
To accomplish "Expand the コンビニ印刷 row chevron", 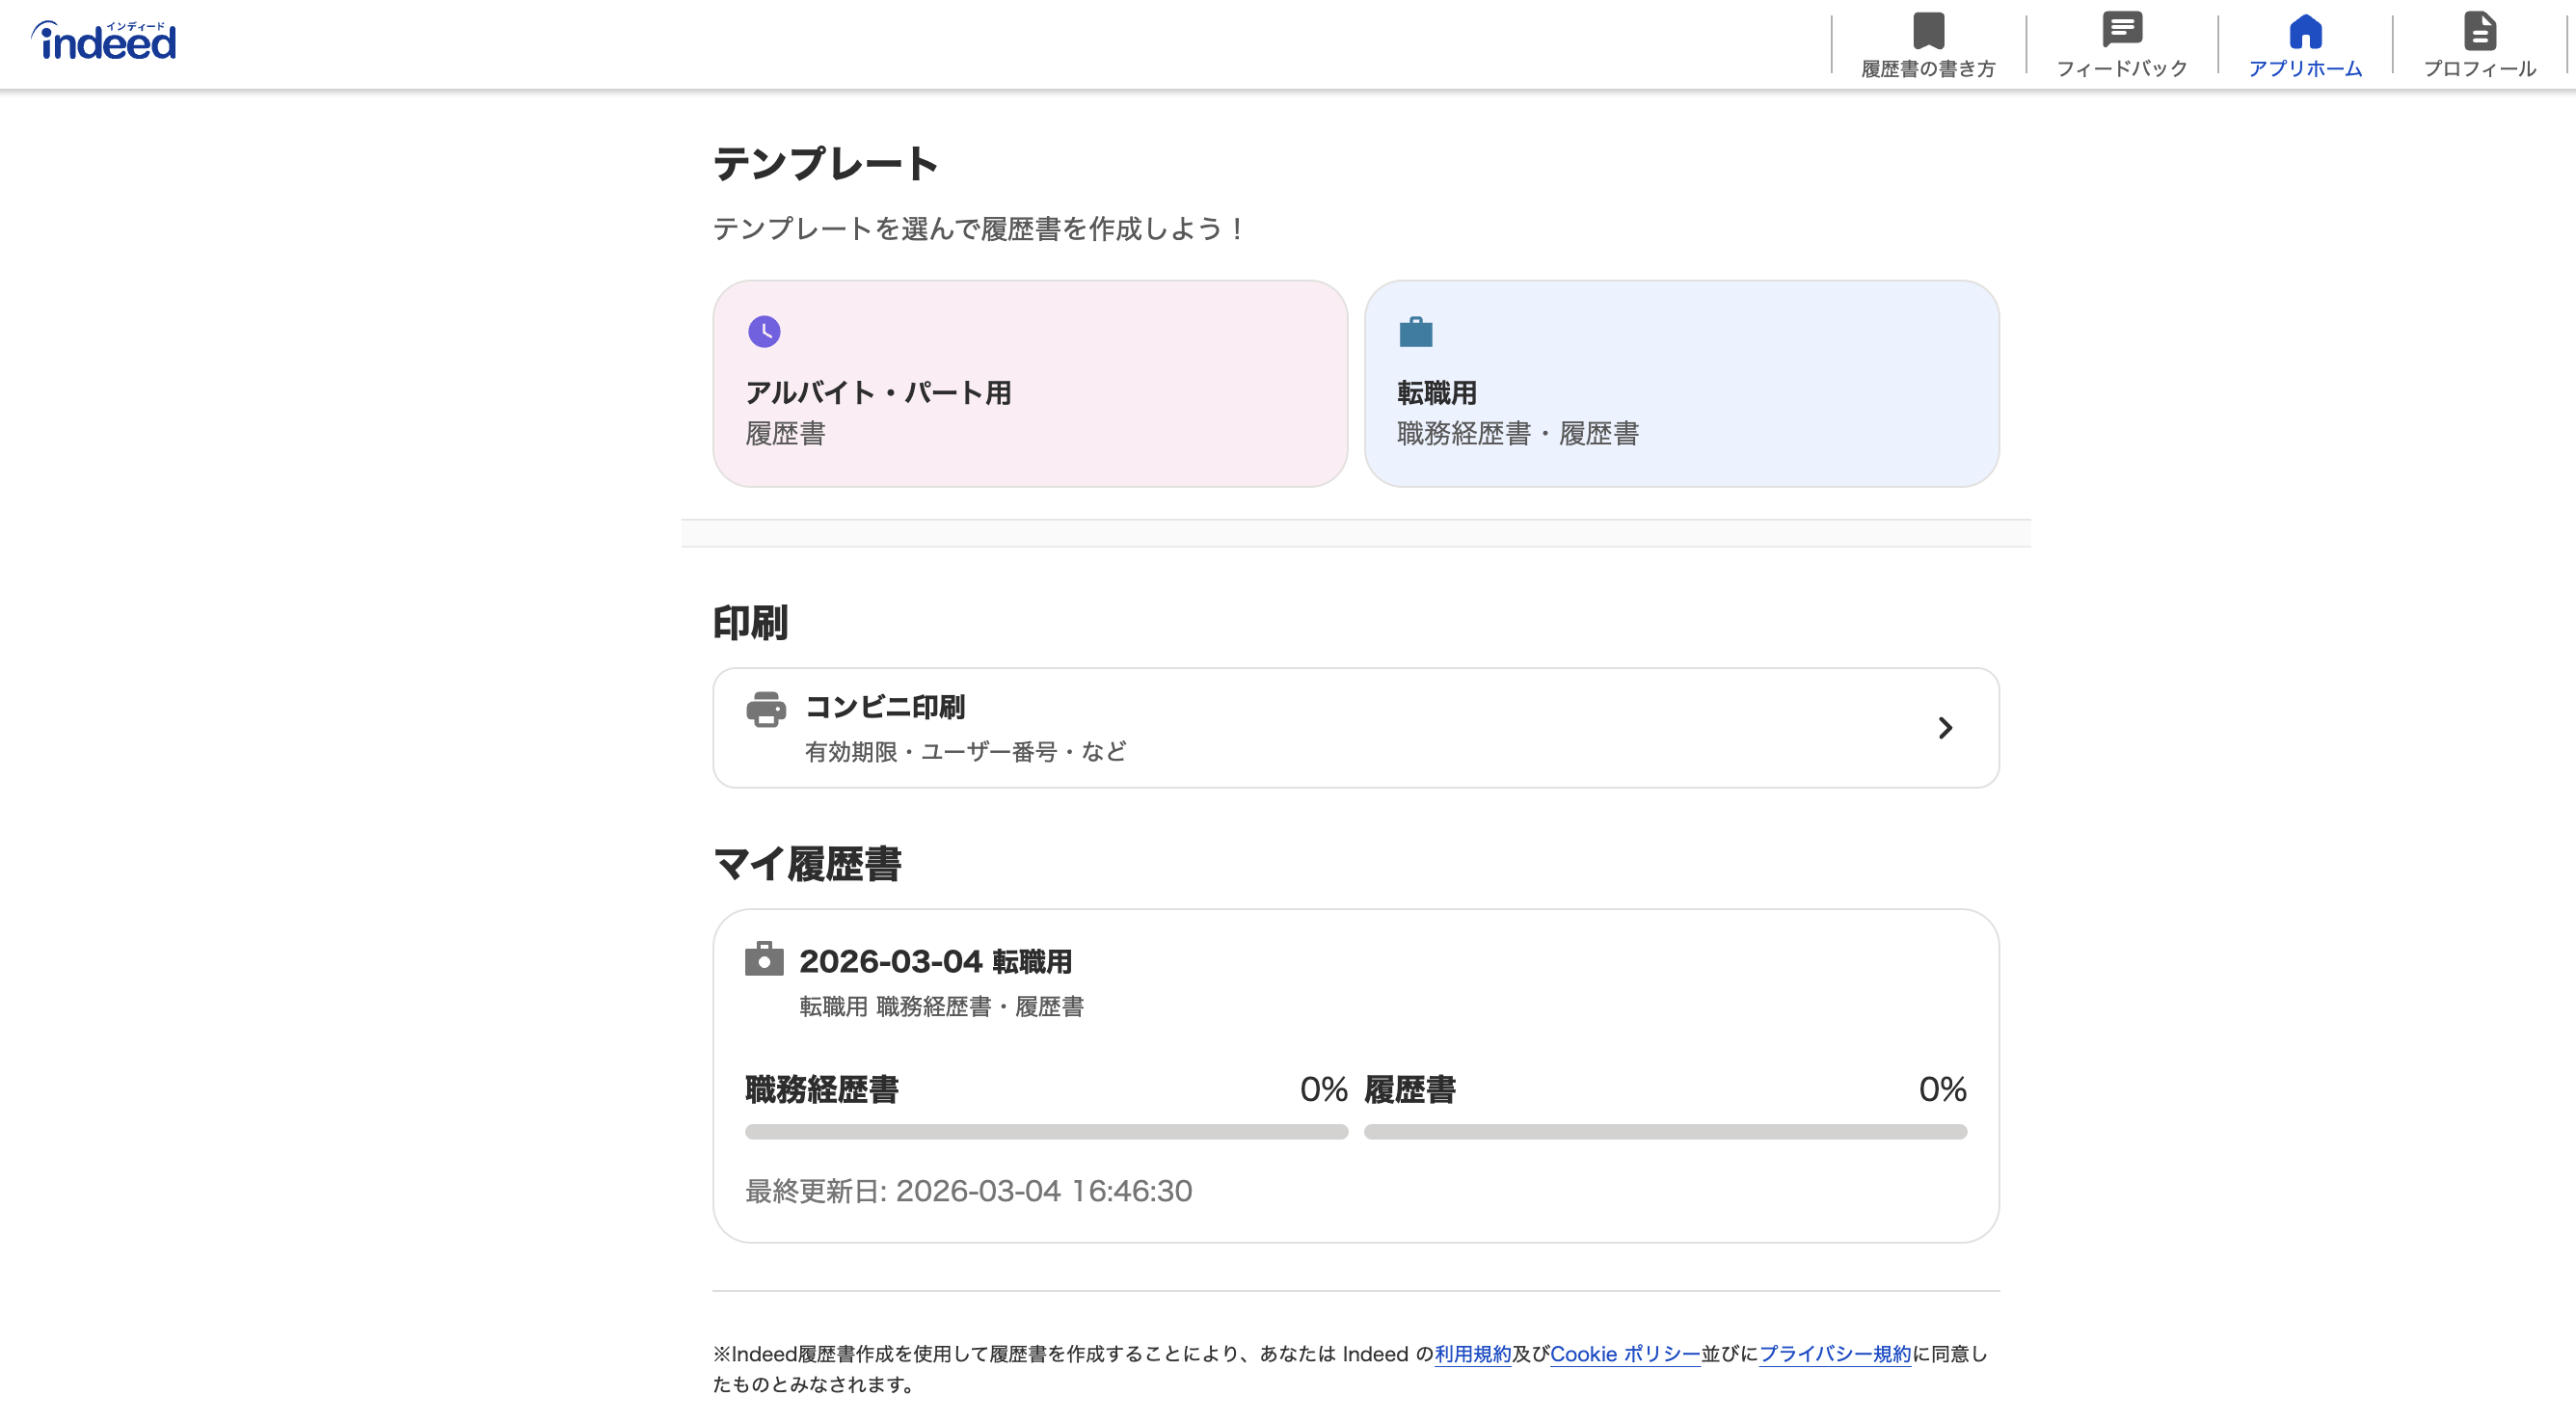I will pos(1944,728).
